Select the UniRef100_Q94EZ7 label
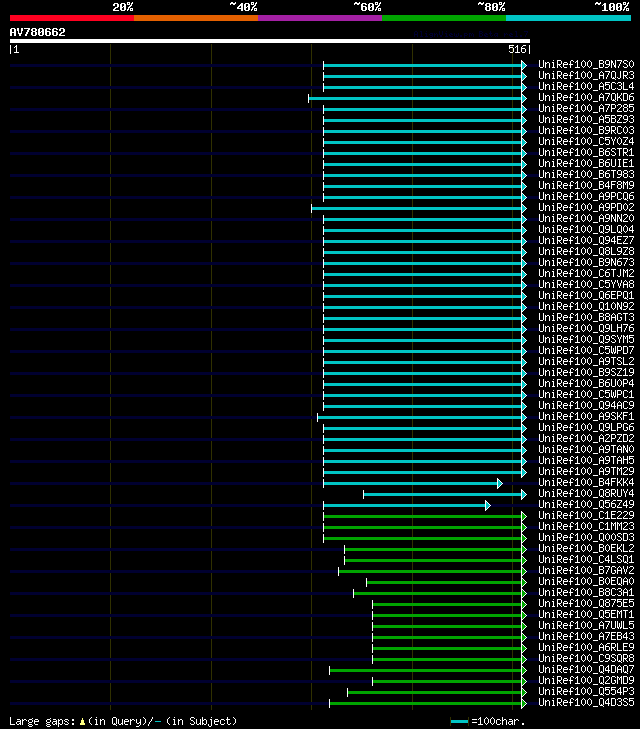Image resolution: width=640 pixels, height=729 pixels. 586,240
